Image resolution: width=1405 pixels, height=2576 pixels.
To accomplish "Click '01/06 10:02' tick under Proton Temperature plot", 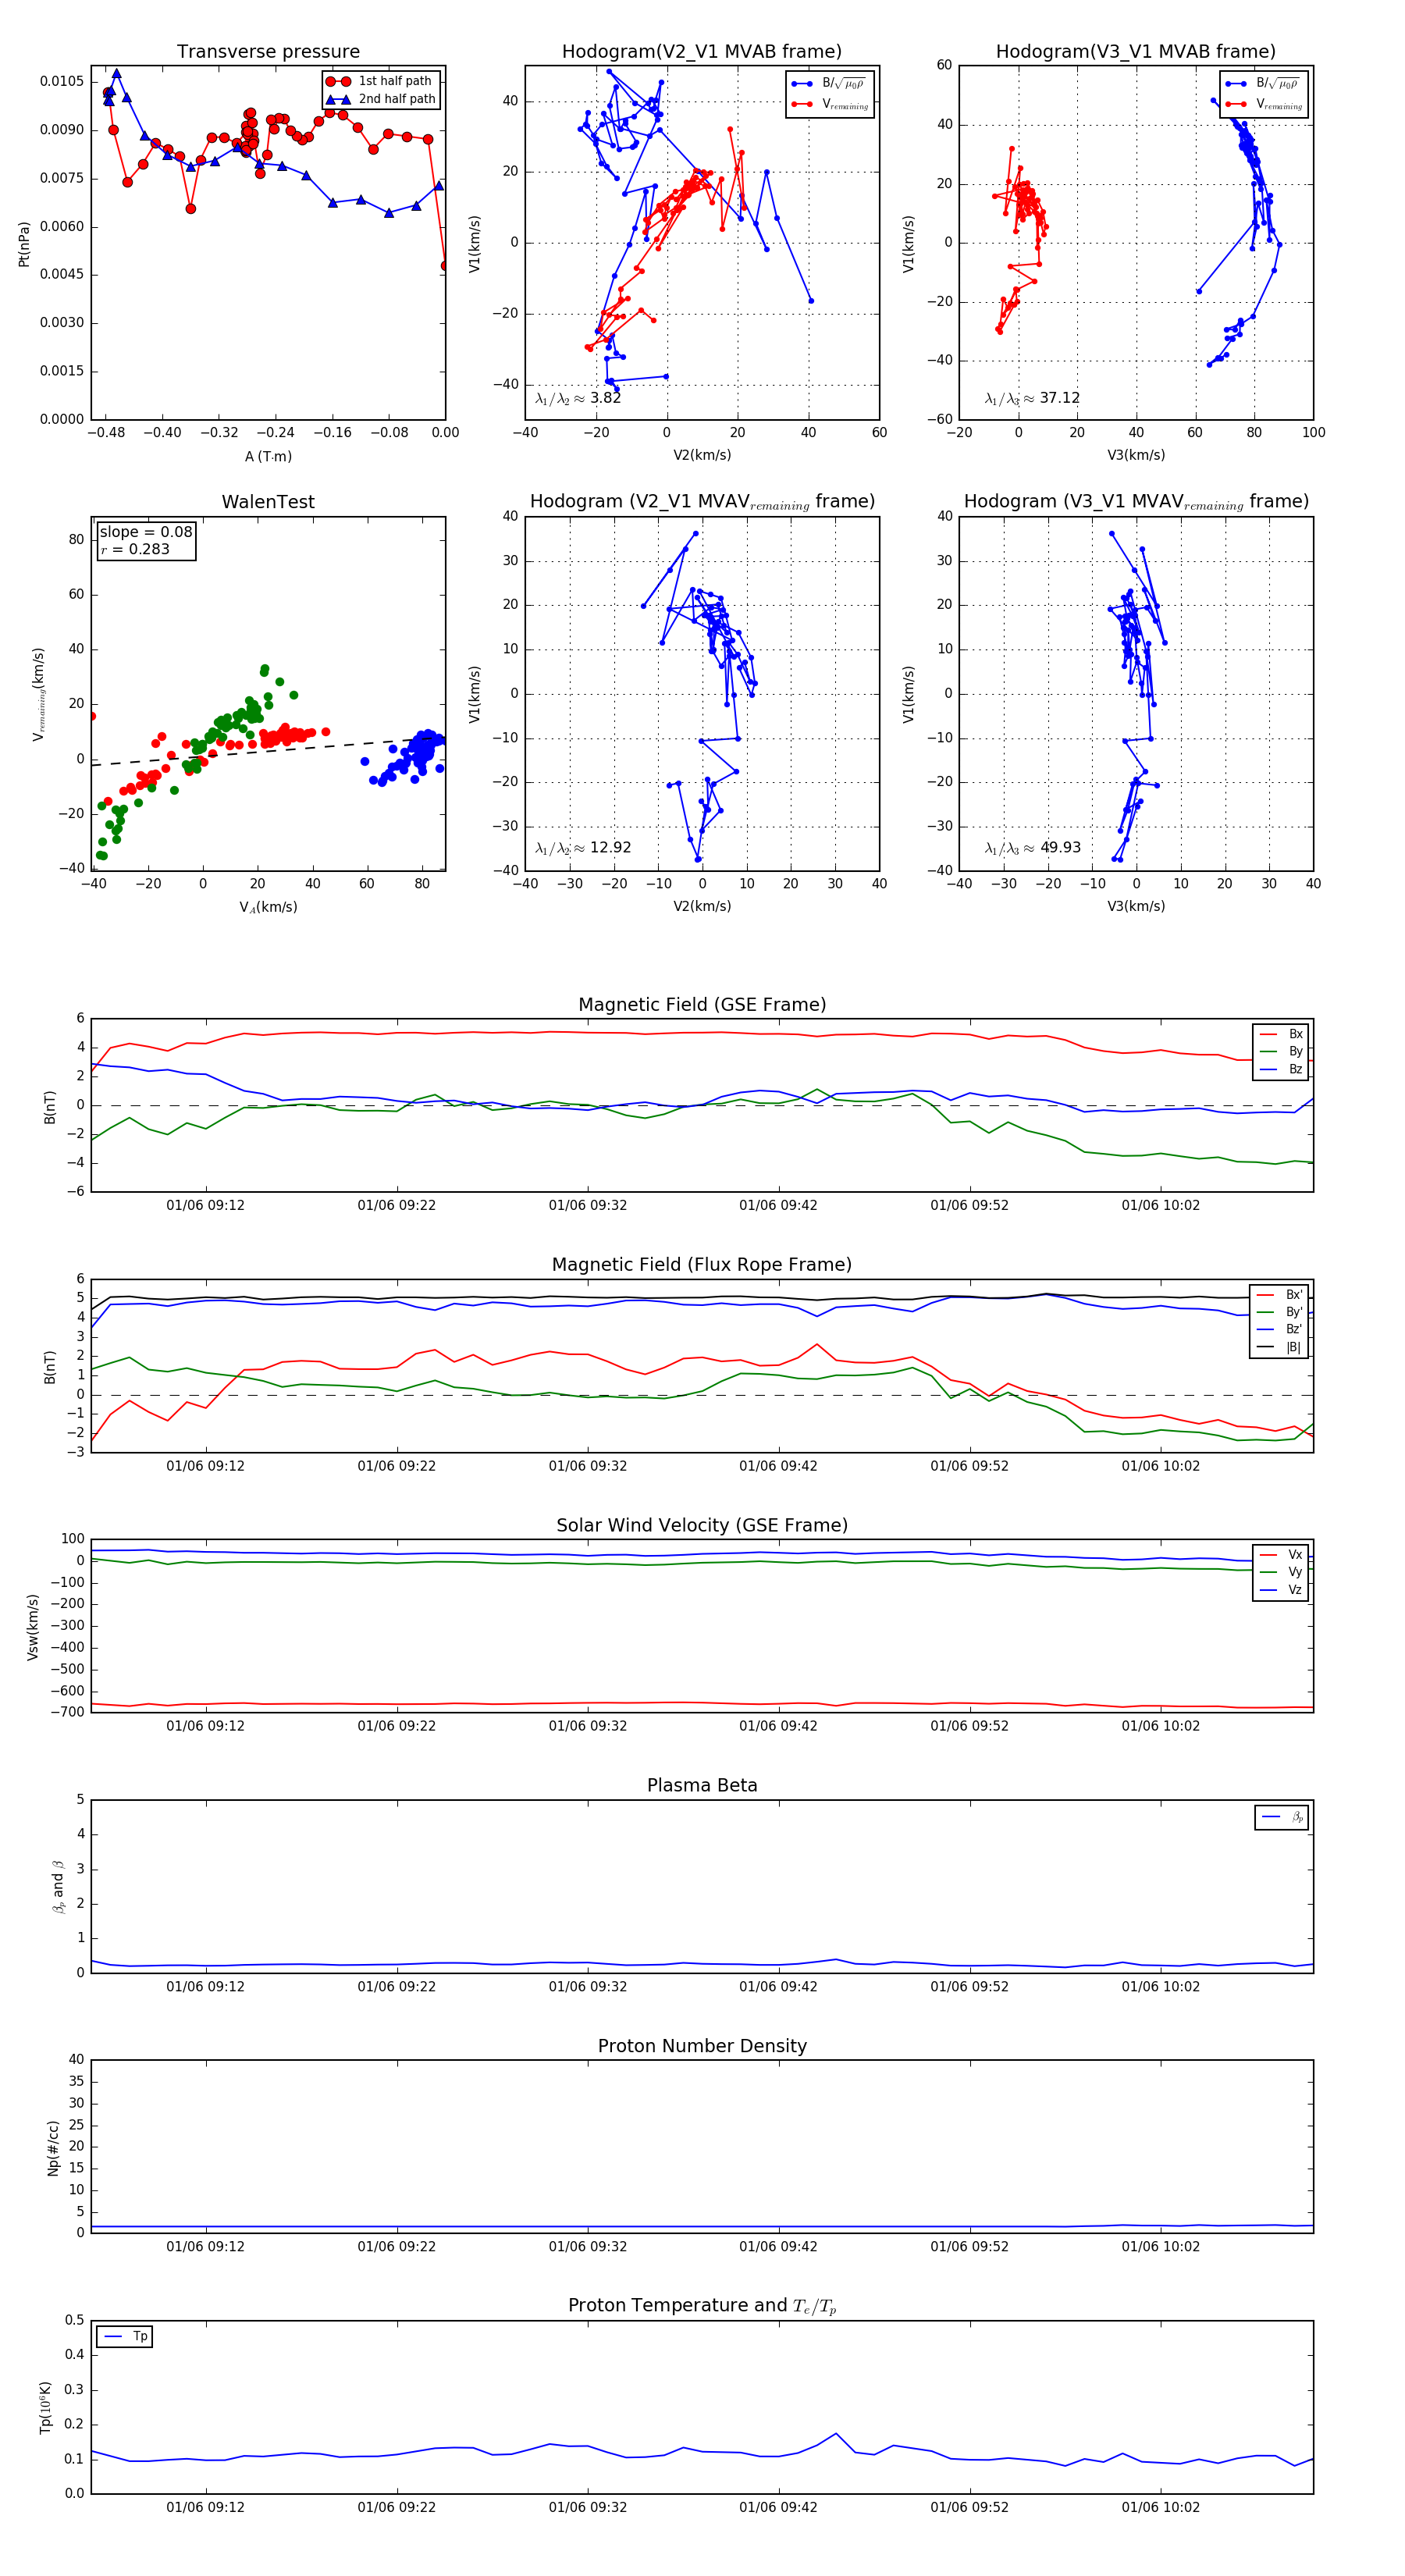I will point(1160,2507).
